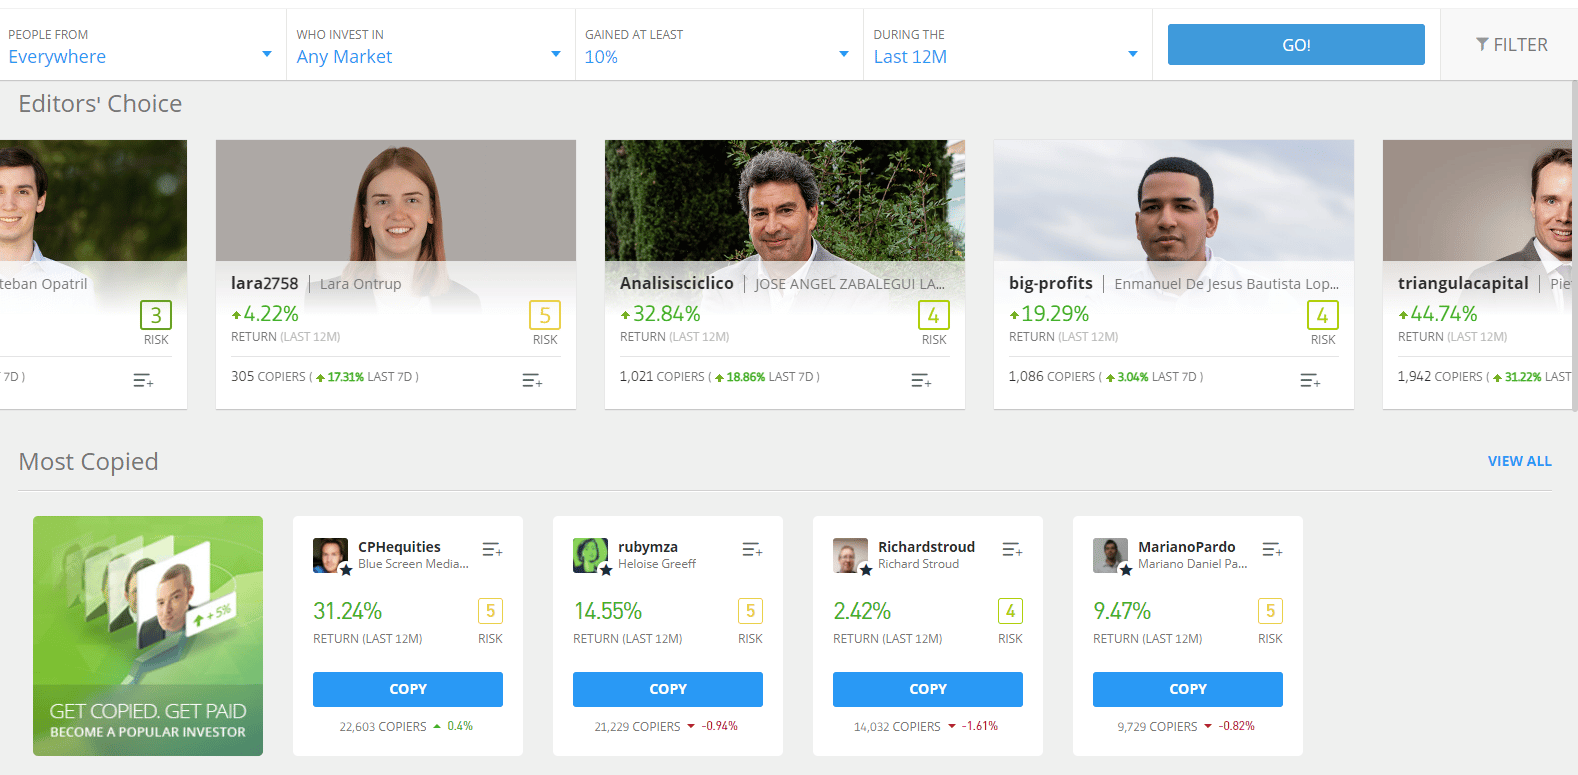View all Most Copied investors

pos(1519,461)
